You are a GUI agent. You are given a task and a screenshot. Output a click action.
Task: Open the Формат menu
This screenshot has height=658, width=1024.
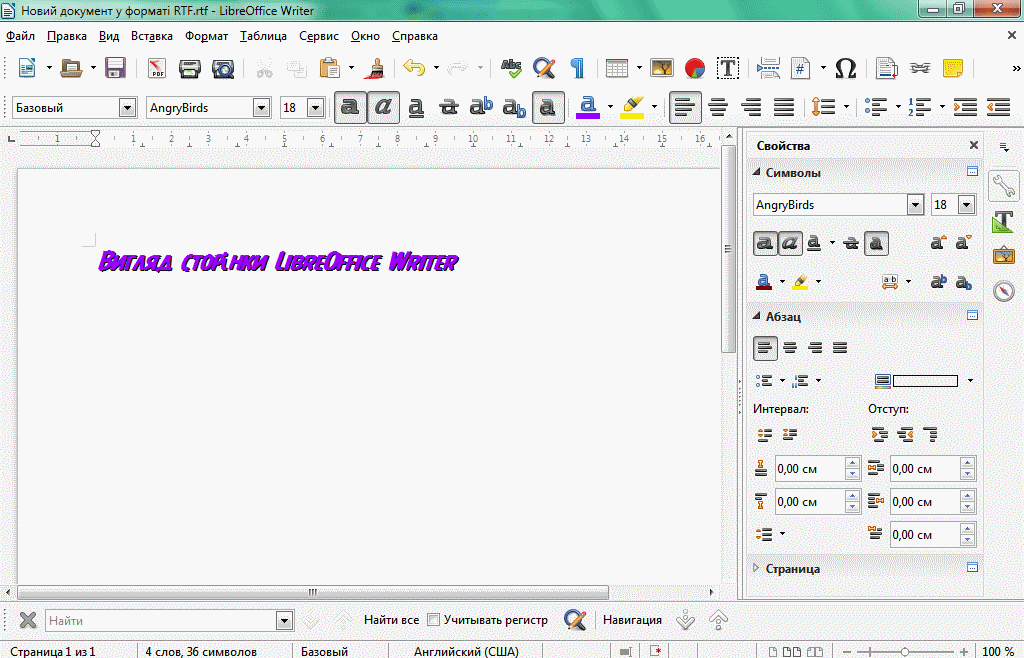(206, 36)
